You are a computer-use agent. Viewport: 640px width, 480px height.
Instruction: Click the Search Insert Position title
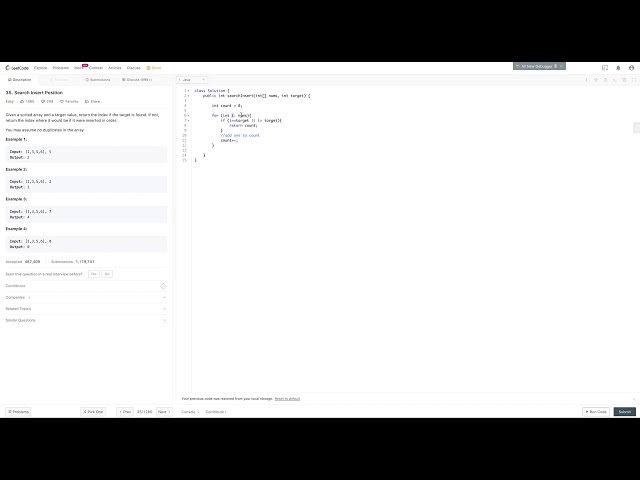[x=34, y=93]
